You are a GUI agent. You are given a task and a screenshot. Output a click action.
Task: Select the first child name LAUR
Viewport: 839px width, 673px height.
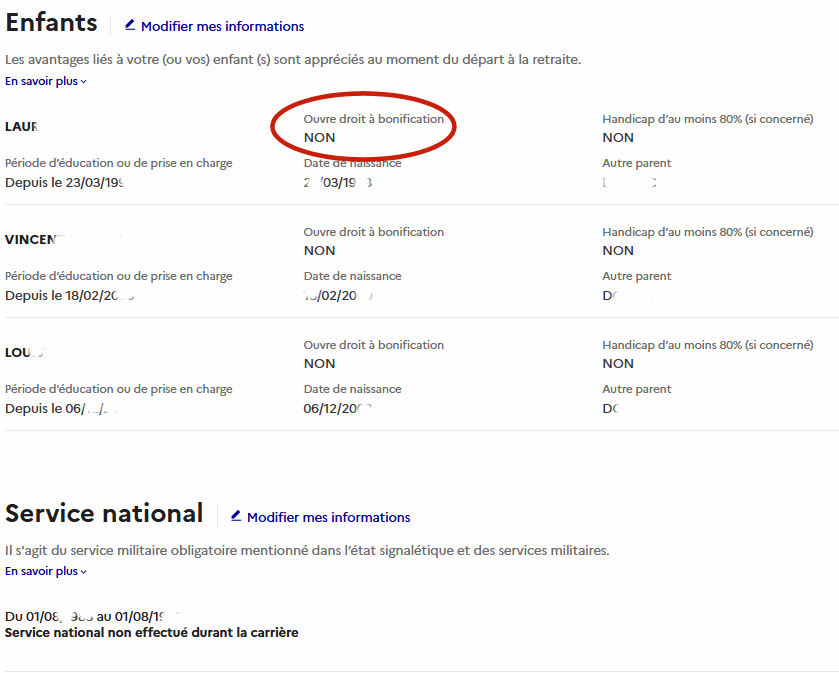pyautogui.click(x=21, y=126)
